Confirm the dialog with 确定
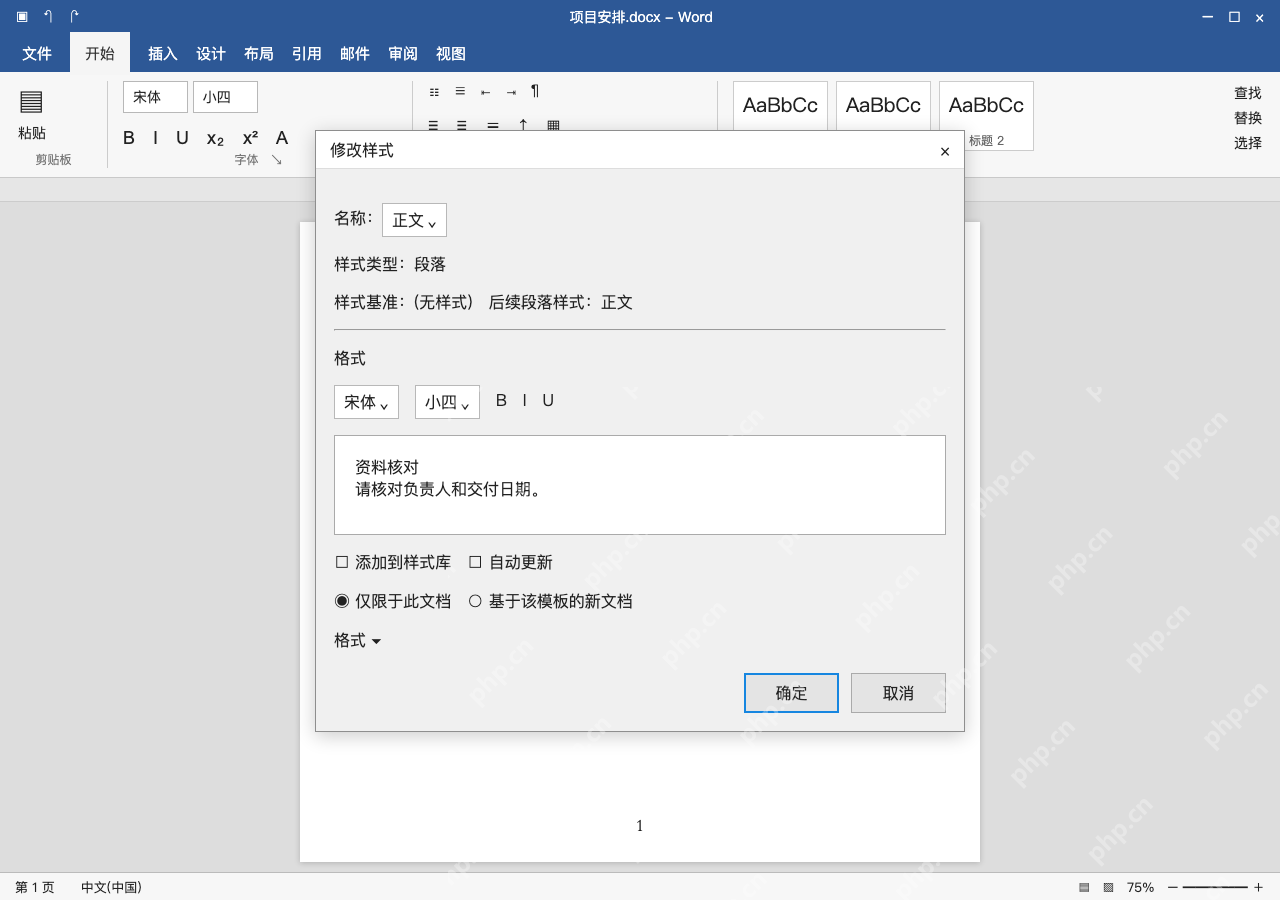The height and width of the screenshot is (900, 1280). [791, 693]
